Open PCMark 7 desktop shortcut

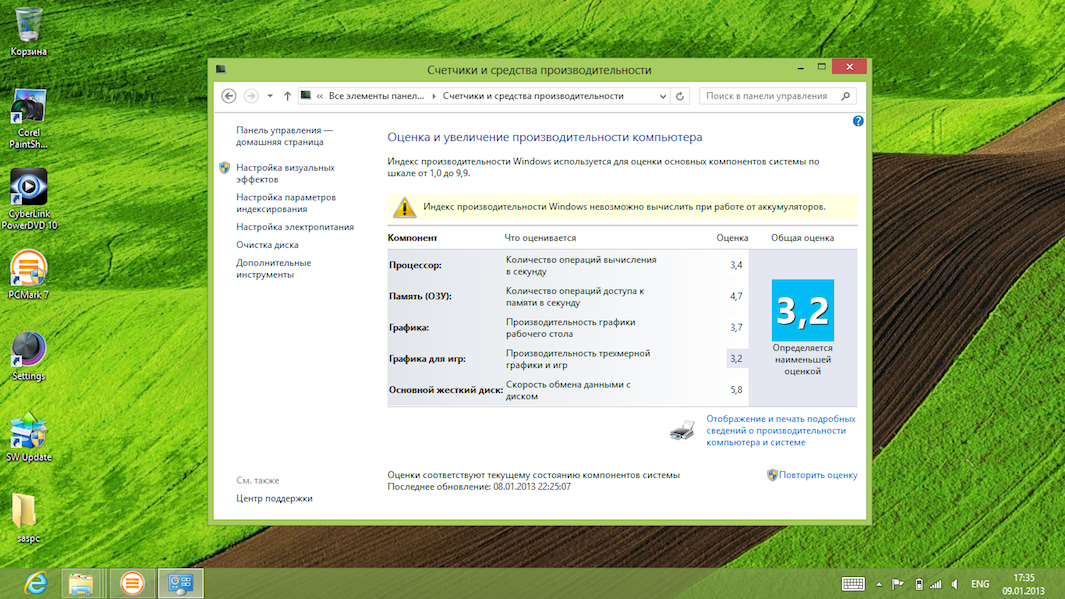click(28, 274)
